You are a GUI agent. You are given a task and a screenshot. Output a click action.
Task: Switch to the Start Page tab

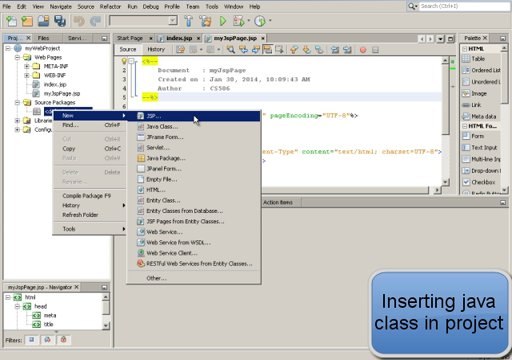click(130, 38)
